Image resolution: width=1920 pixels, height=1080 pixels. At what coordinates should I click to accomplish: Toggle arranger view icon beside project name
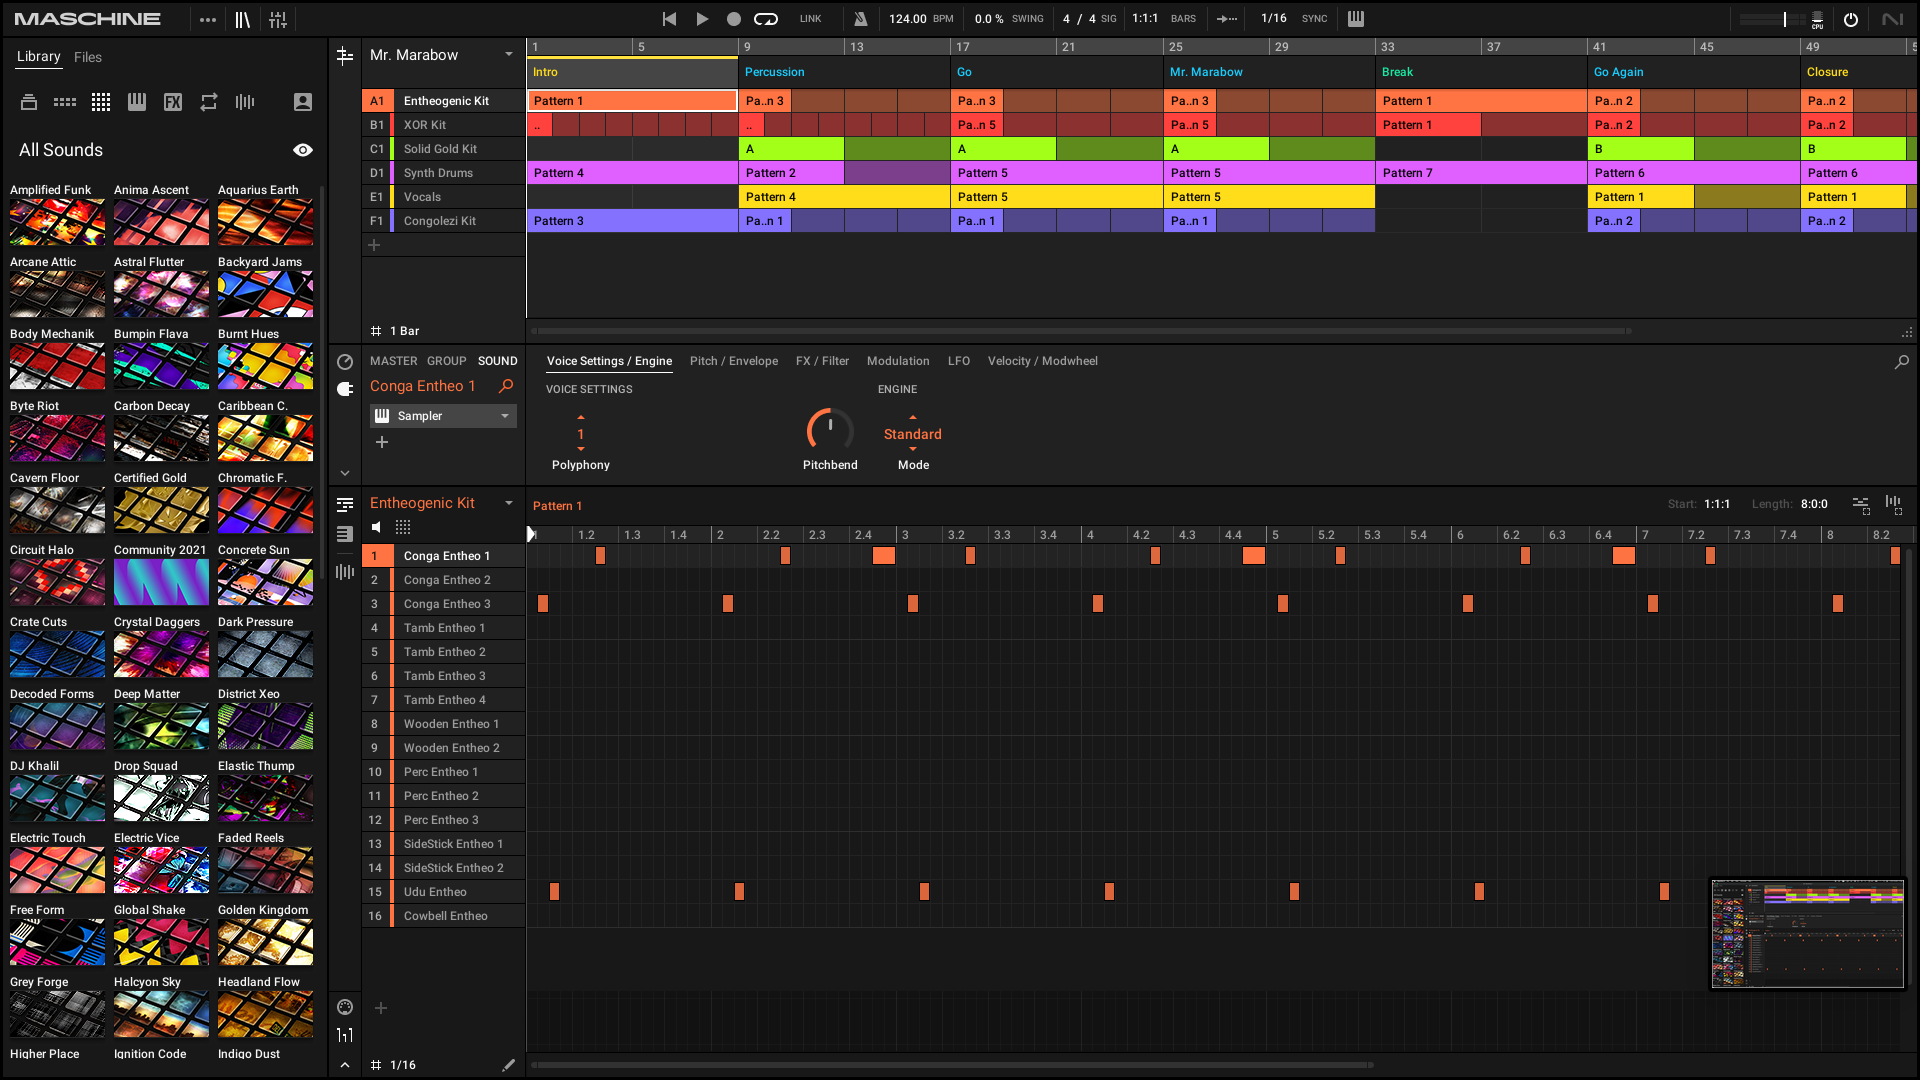(x=345, y=56)
